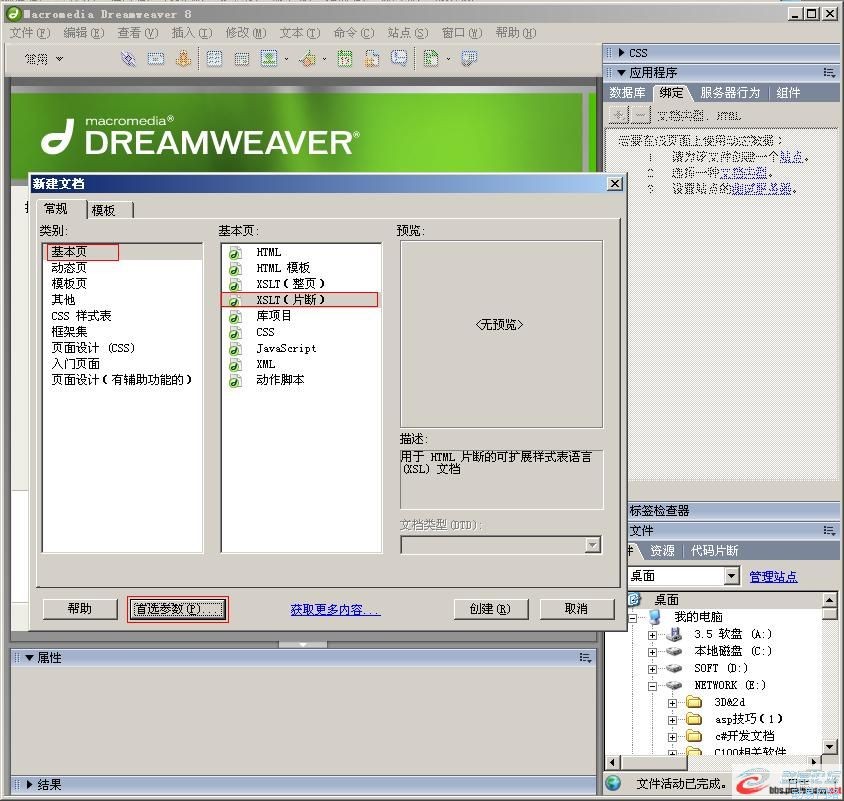Open the 修改(M) menu
Viewport: 844px width, 801px height.
coord(245,33)
